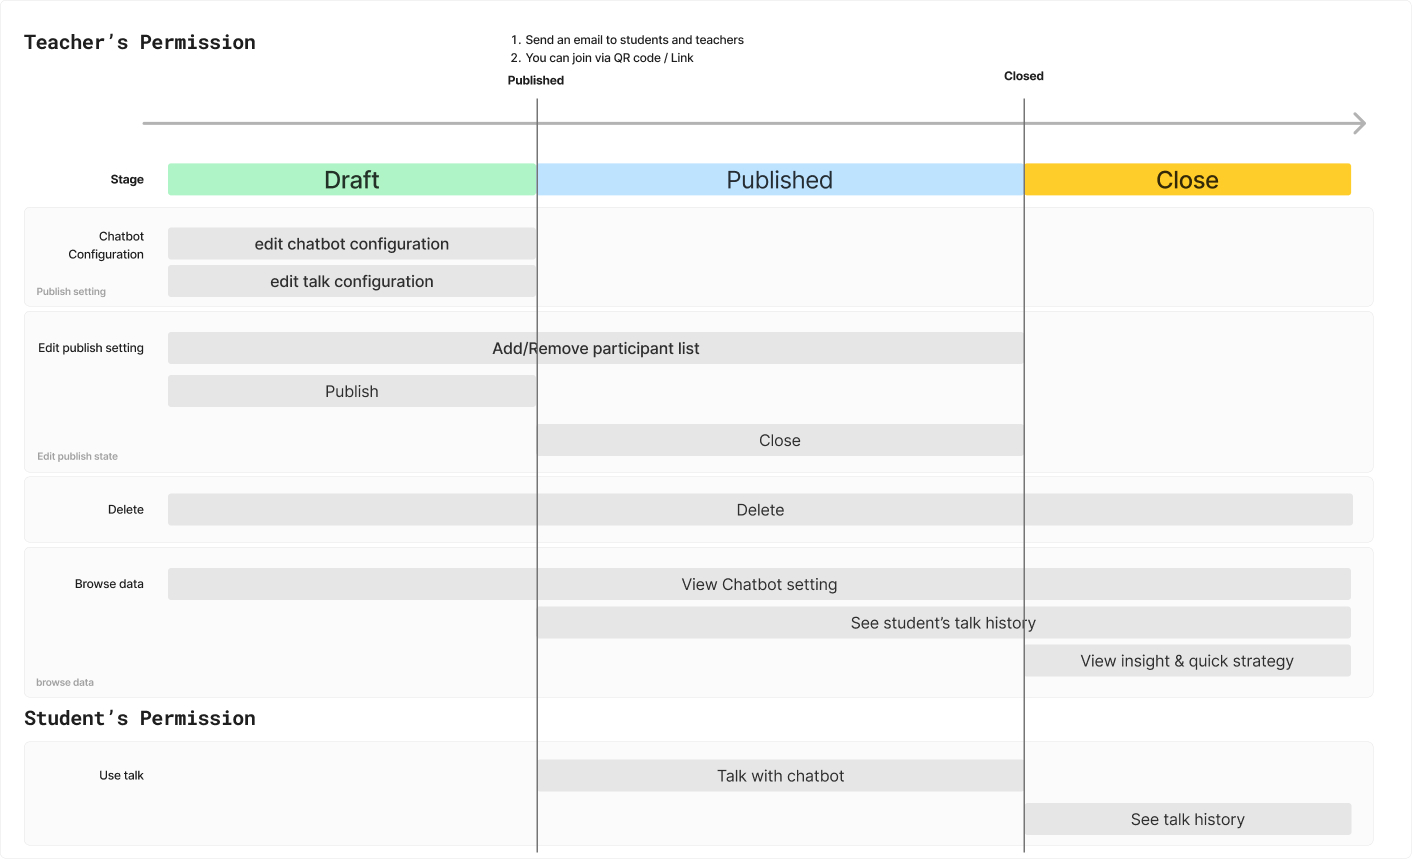Click the bold Published timeline marker label
The height and width of the screenshot is (859, 1412).
click(536, 81)
